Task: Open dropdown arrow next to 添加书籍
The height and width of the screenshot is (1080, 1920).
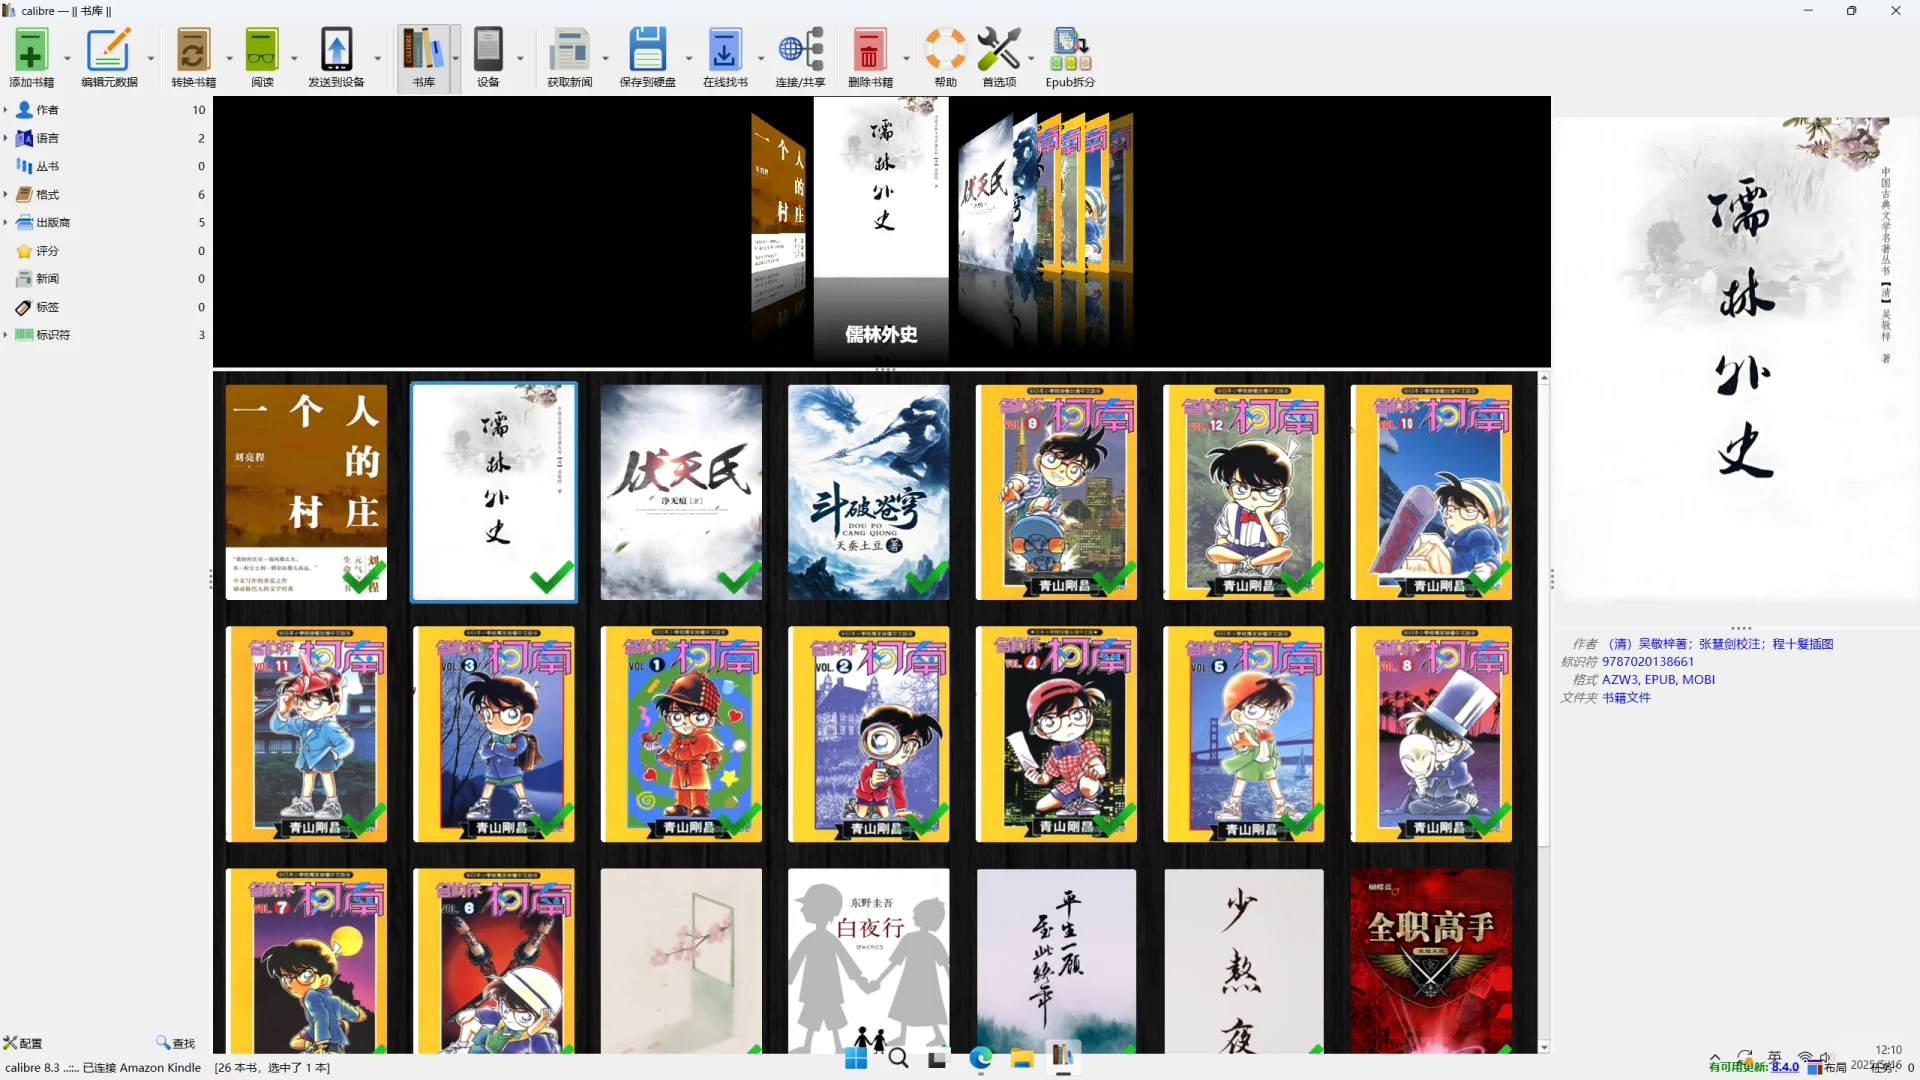Action: click(x=68, y=58)
